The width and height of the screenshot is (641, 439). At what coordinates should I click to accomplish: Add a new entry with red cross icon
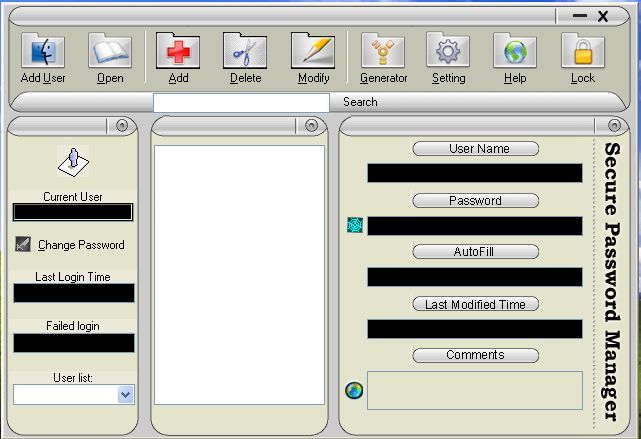[178, 51]
